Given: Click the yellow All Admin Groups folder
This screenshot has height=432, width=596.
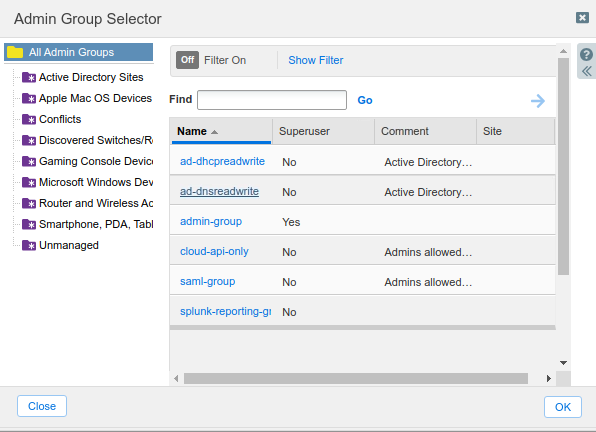Looking at the screenshot, I should [15, 52].
